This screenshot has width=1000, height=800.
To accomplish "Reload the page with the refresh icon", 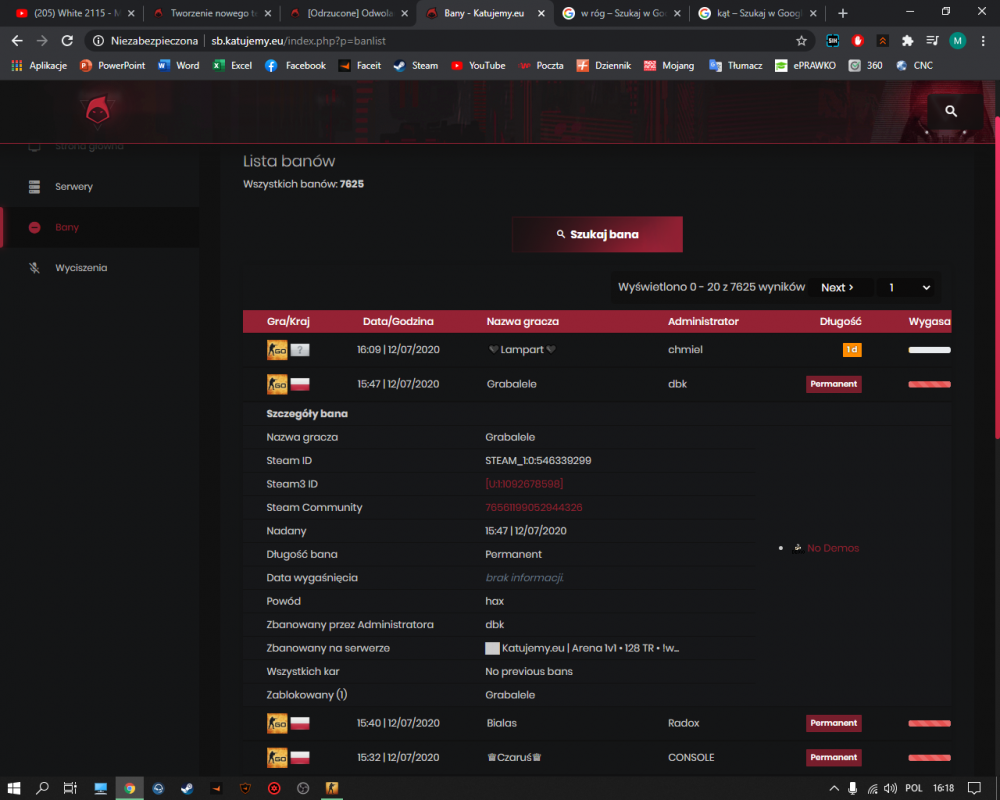I will (67, 41).
